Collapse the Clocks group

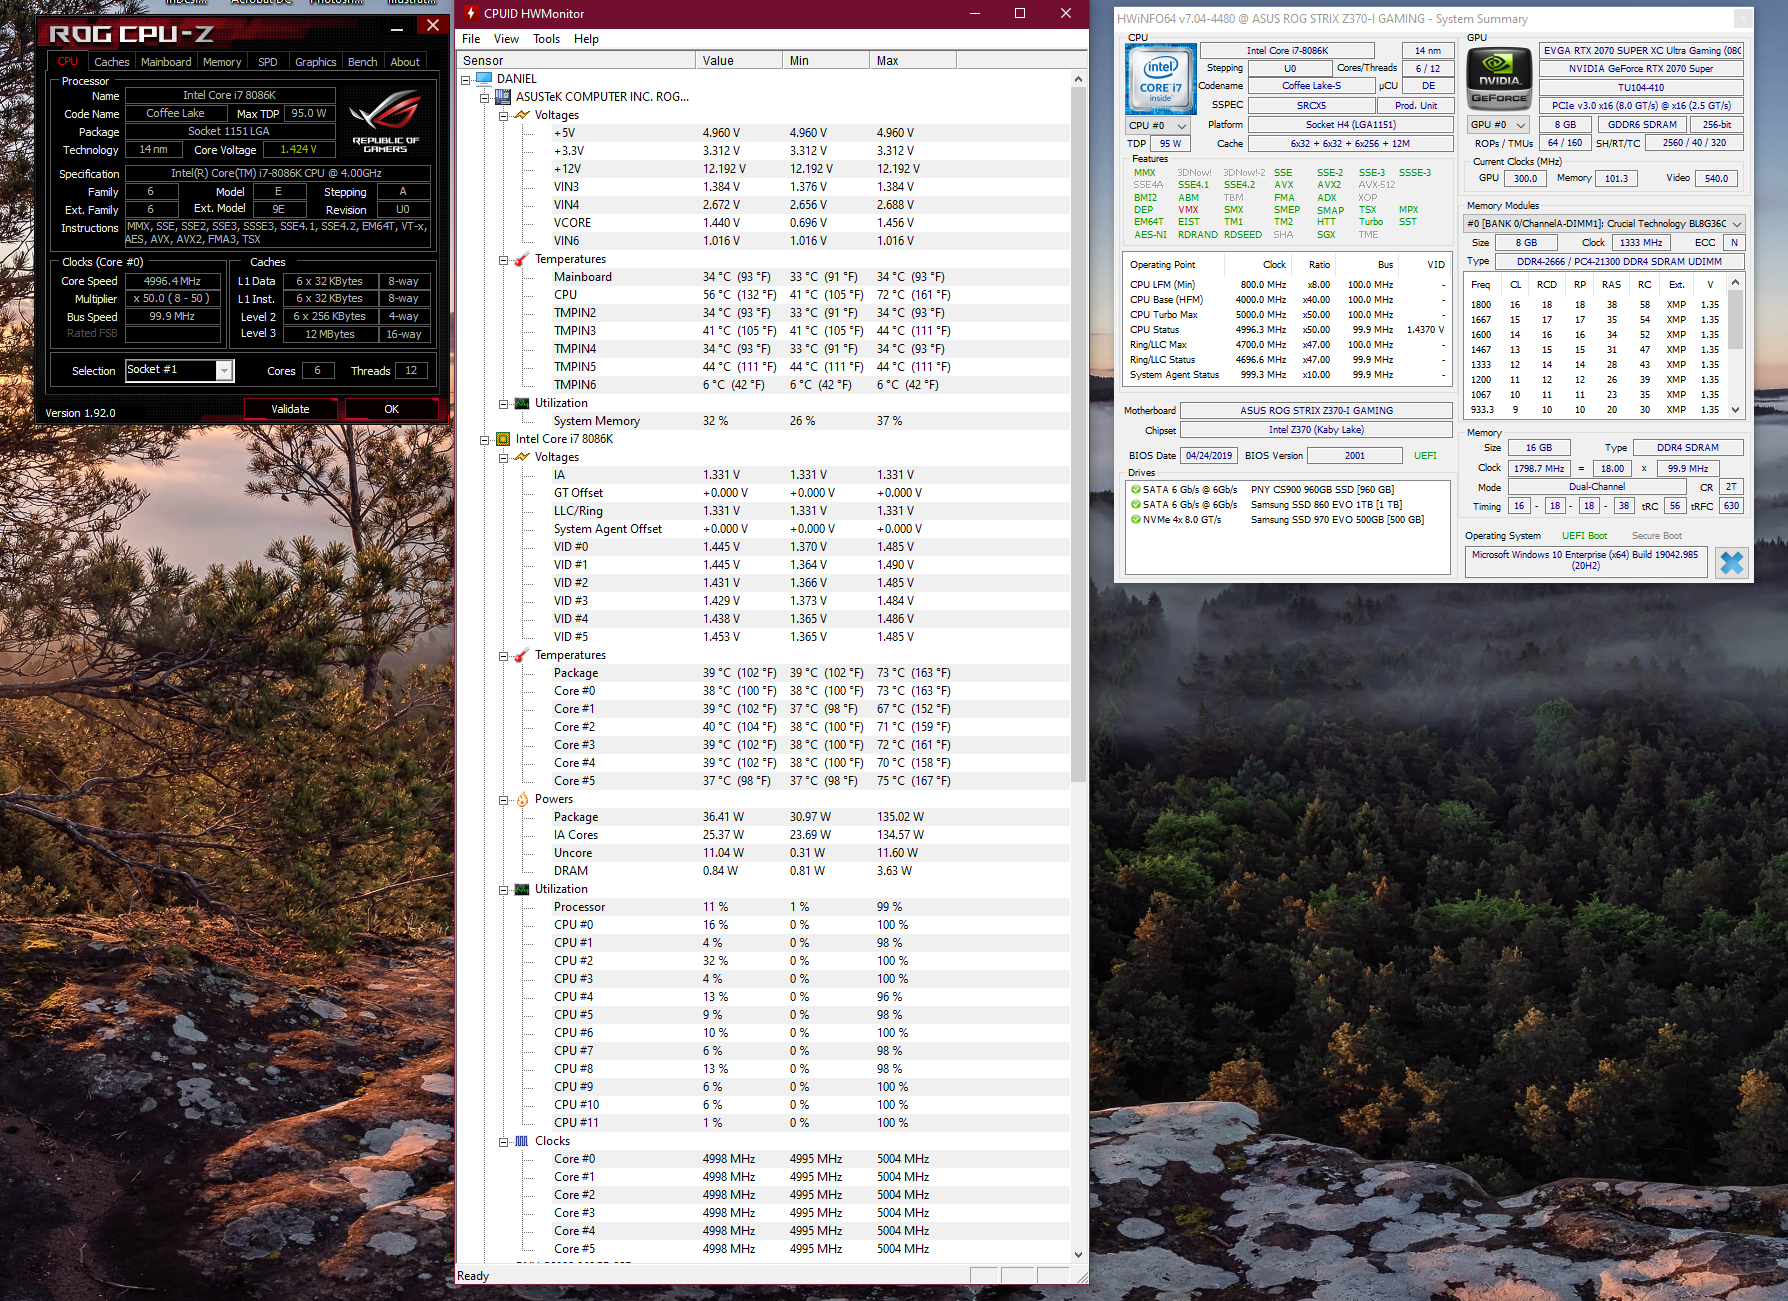[x=504, y=1141]
